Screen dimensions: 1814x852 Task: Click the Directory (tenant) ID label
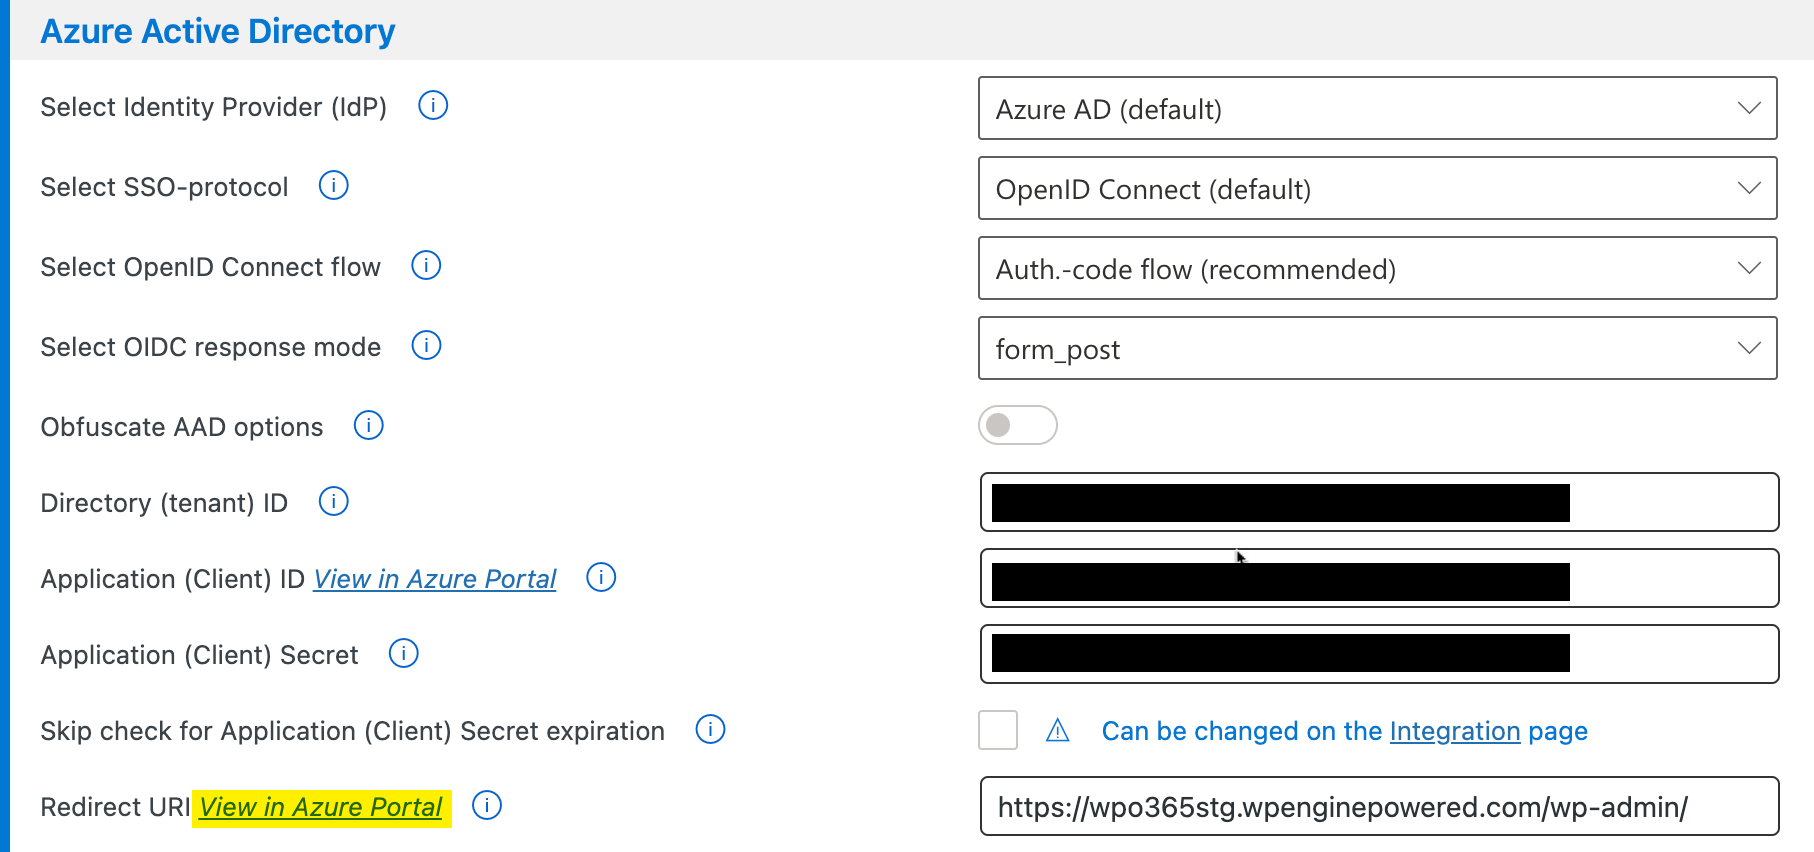[x=164, y=503]
